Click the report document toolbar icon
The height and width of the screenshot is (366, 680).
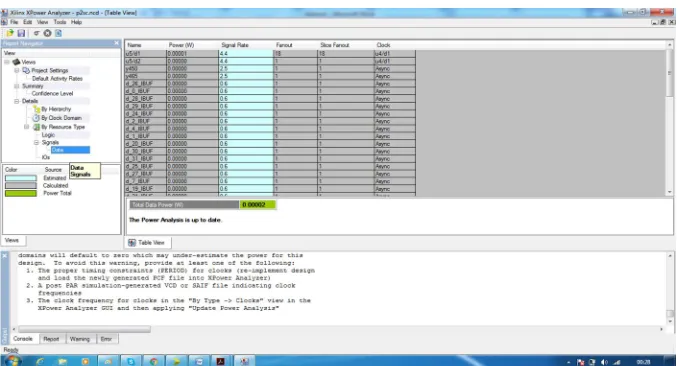tap(59, 33)
